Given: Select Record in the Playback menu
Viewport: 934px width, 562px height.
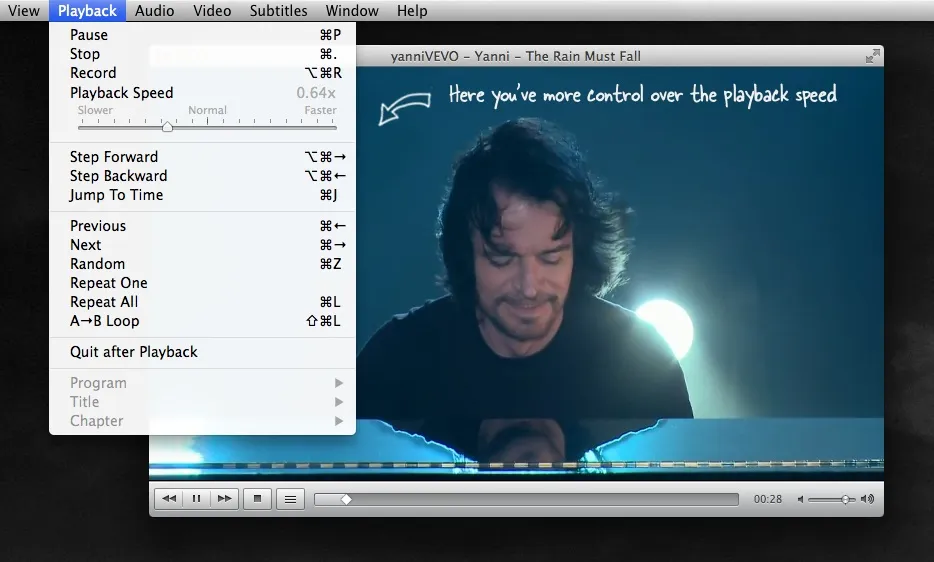Looking at the screenshot, I should point(203,73).
